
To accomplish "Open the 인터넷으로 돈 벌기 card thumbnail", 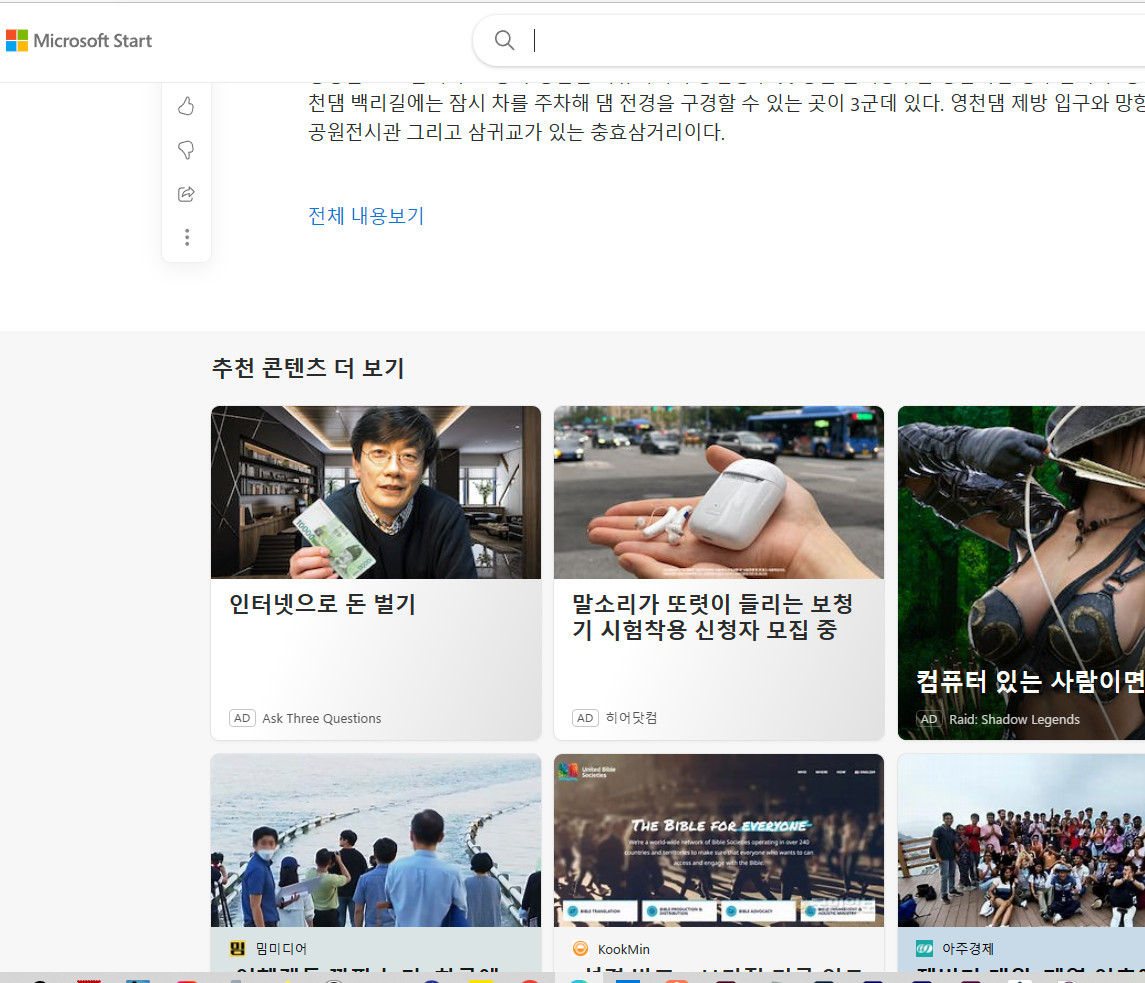I will [x=376, y=492].
